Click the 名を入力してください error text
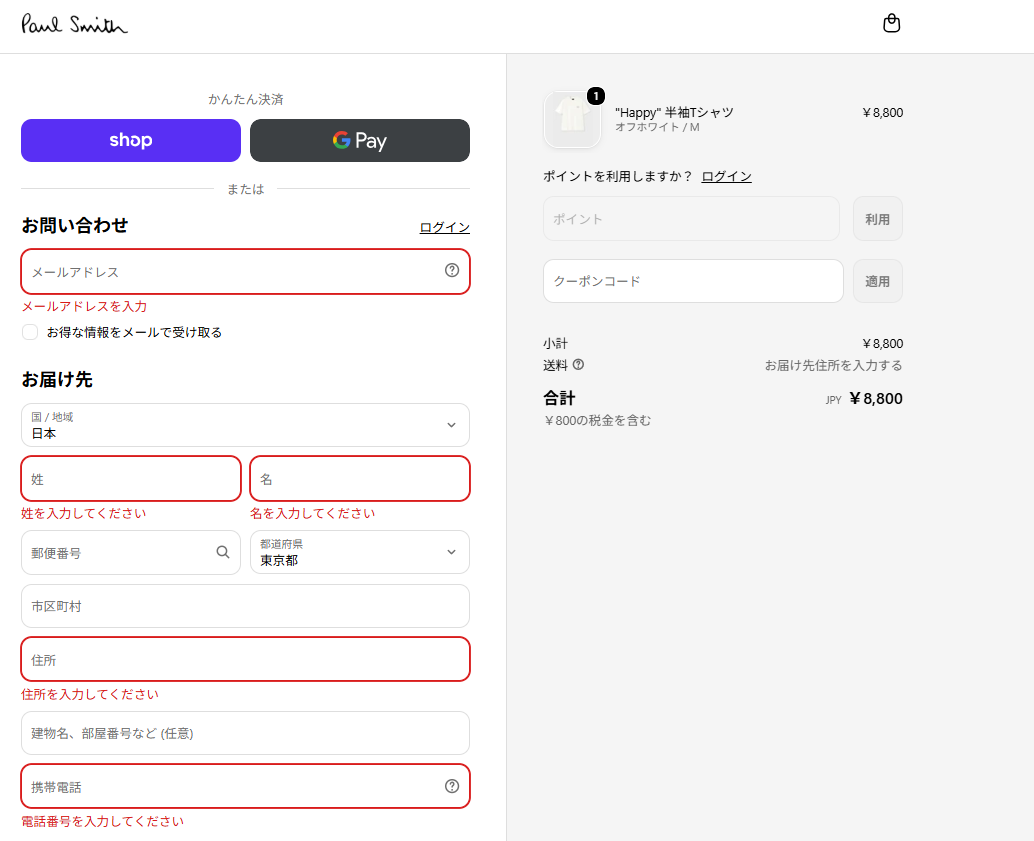The width and height of the screenshot is (1034, 841). pyautogui.click(x=313, y=513)
